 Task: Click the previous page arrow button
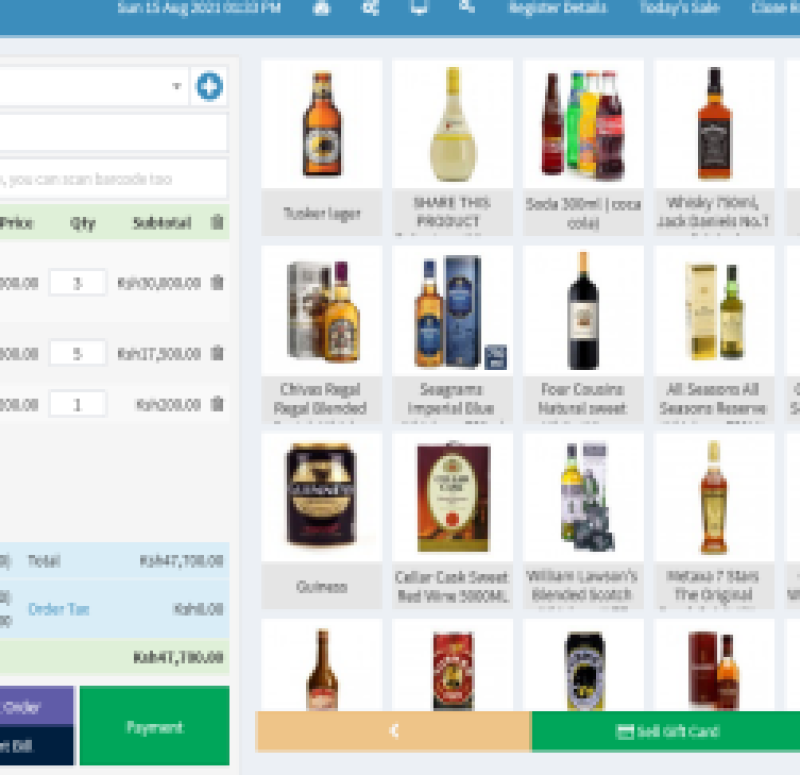click(x=393, y=732)
